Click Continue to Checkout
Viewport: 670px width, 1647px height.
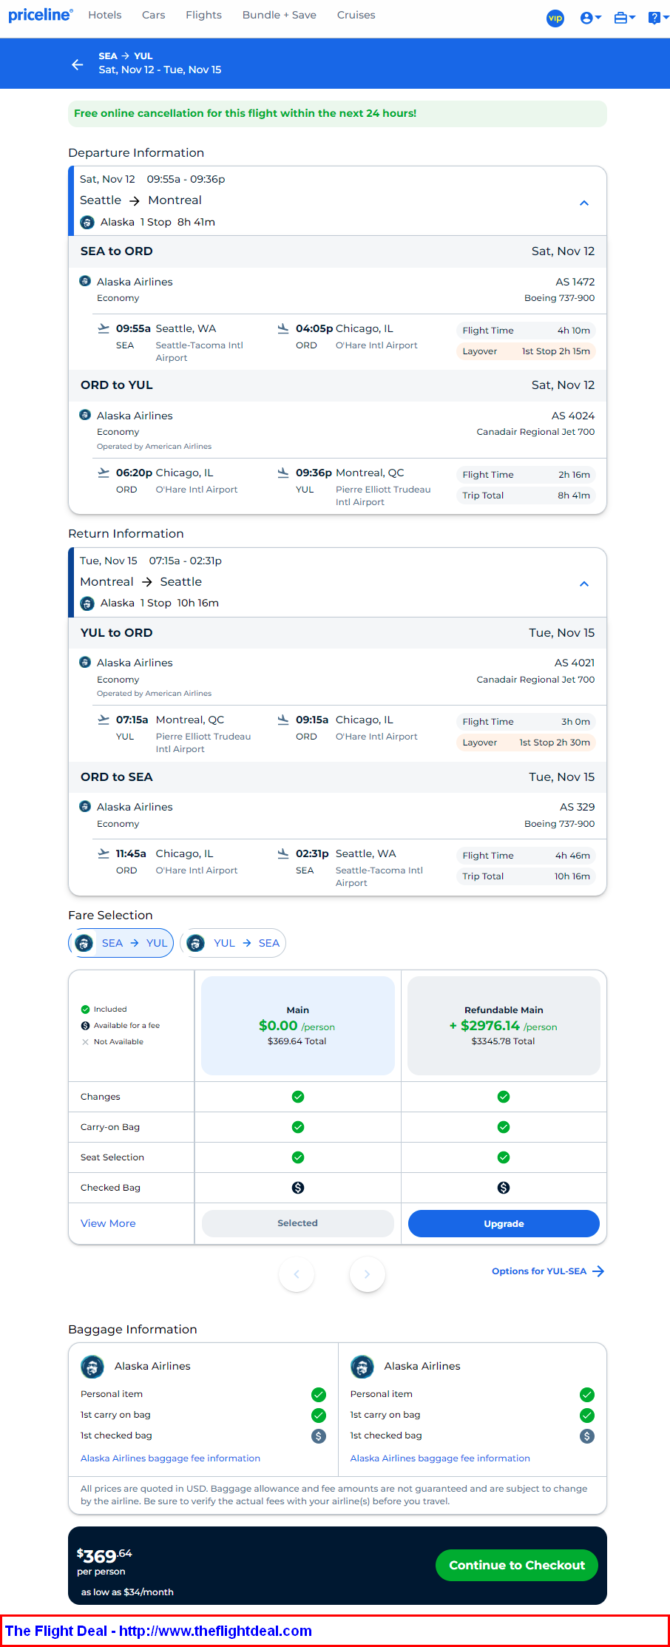[x=517, y=1565]
